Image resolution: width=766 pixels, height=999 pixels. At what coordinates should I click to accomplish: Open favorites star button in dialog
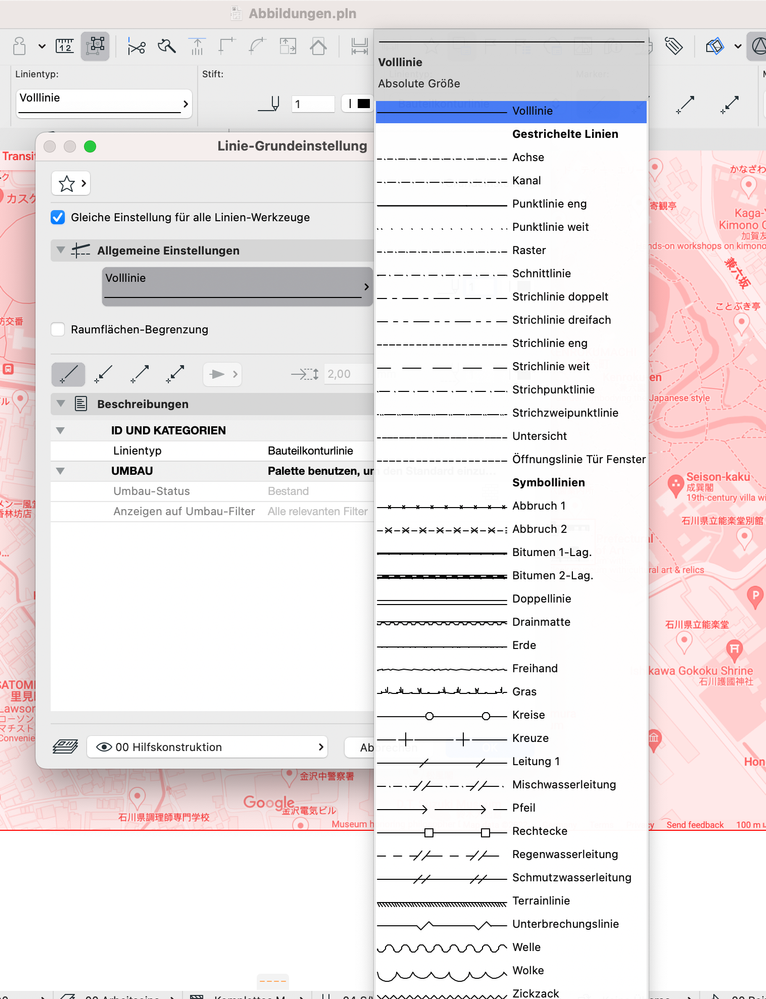pos(70,183)
